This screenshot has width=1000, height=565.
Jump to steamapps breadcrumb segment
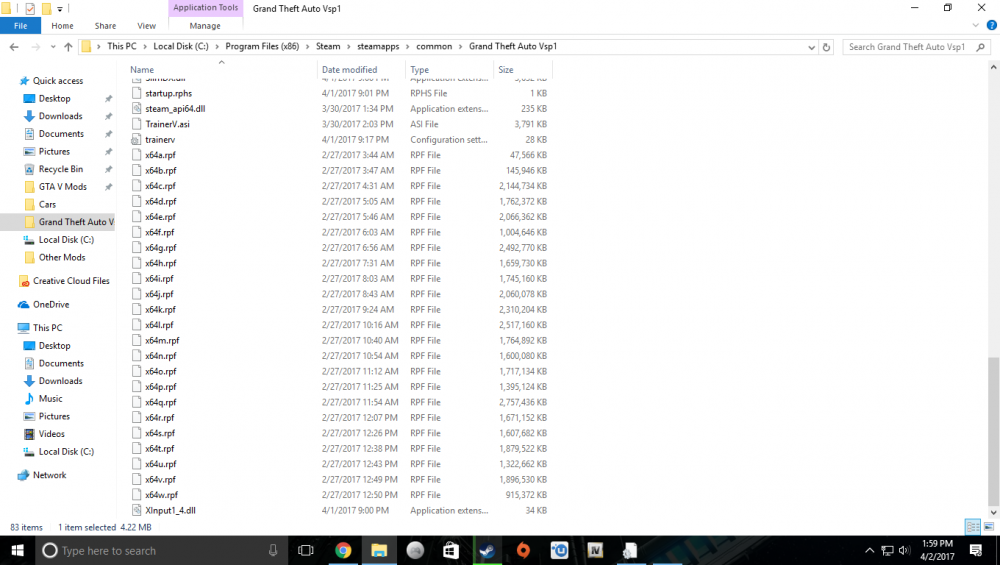click(378, 47)
